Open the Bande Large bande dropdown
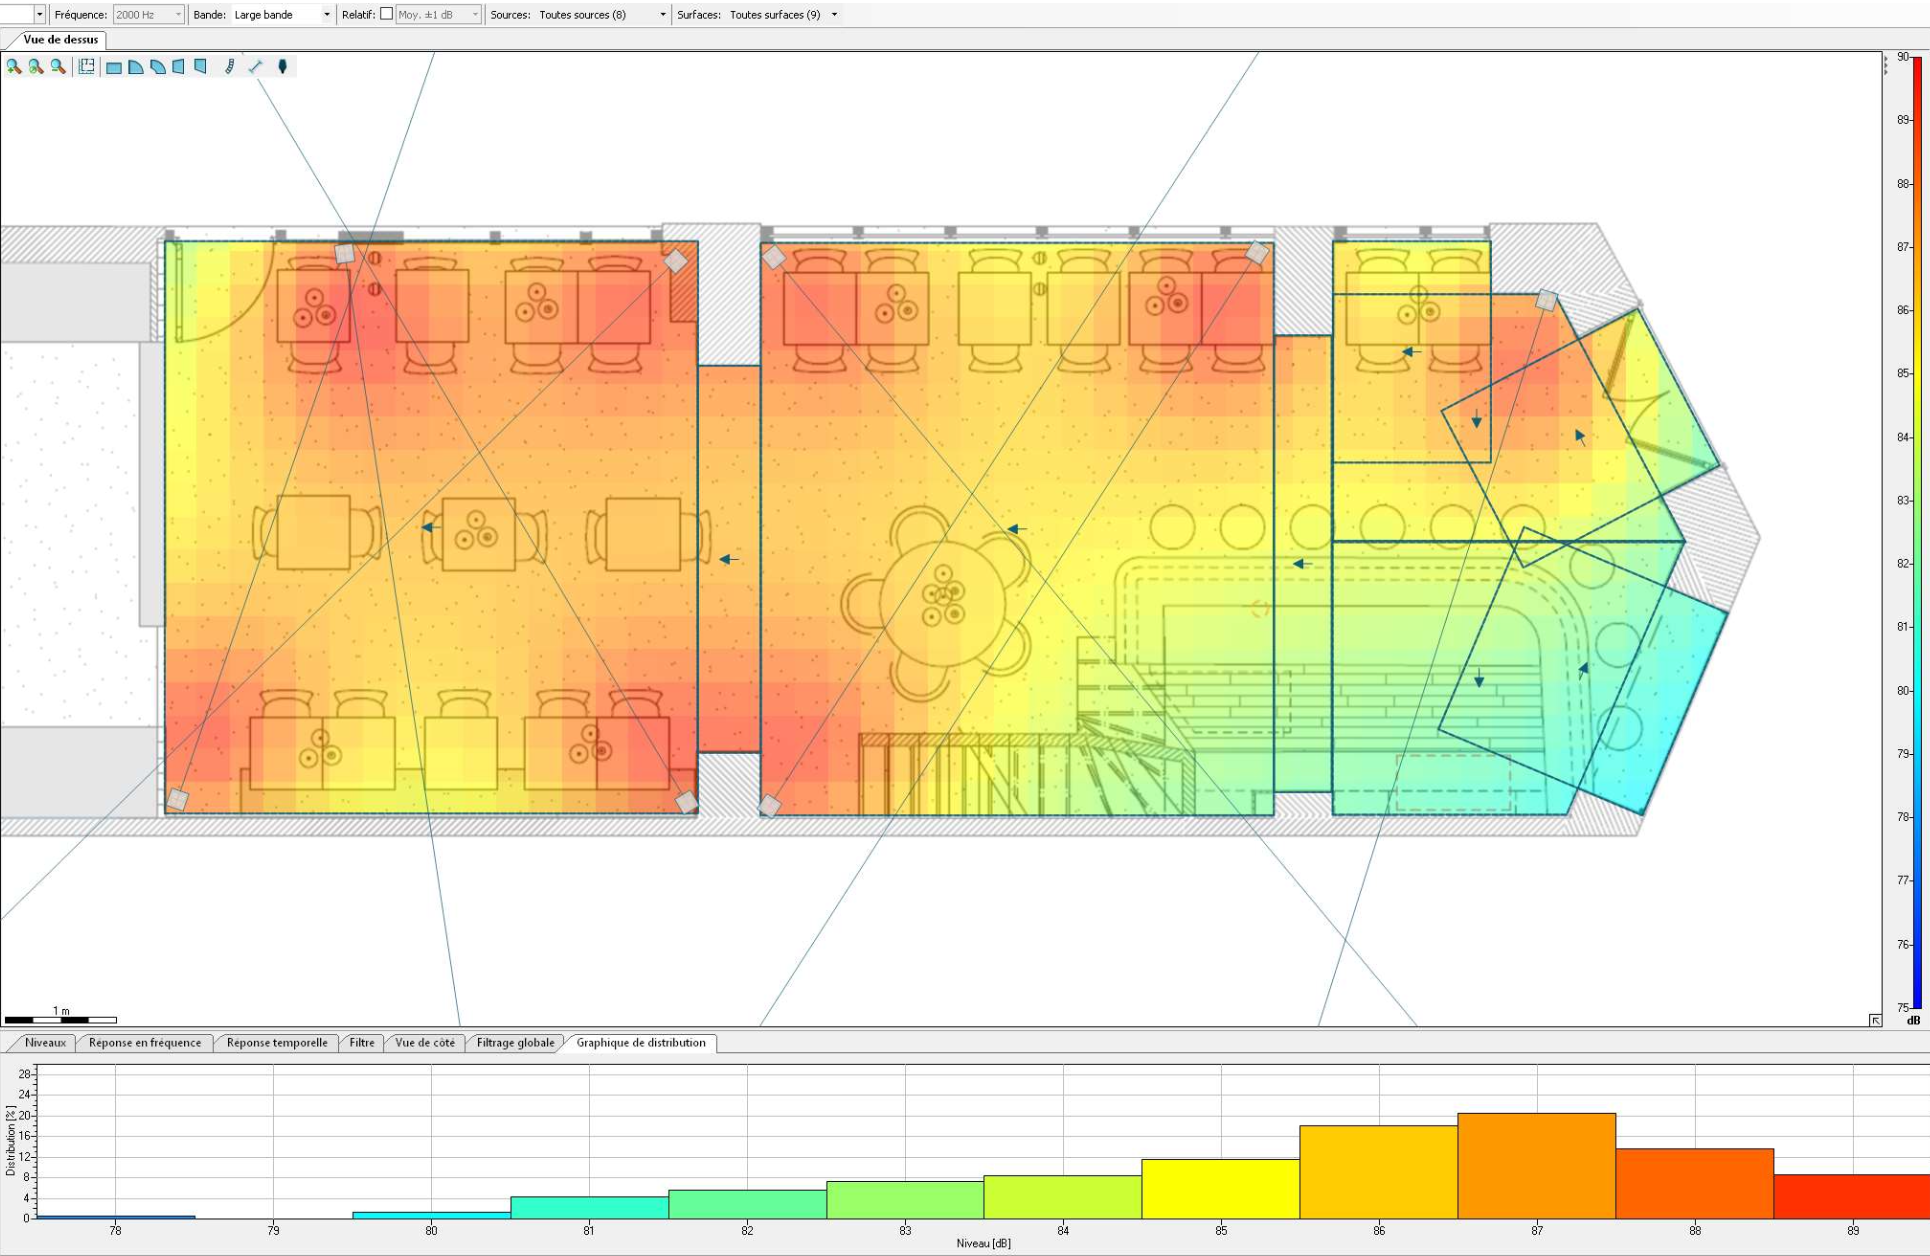 coord(282,15)
